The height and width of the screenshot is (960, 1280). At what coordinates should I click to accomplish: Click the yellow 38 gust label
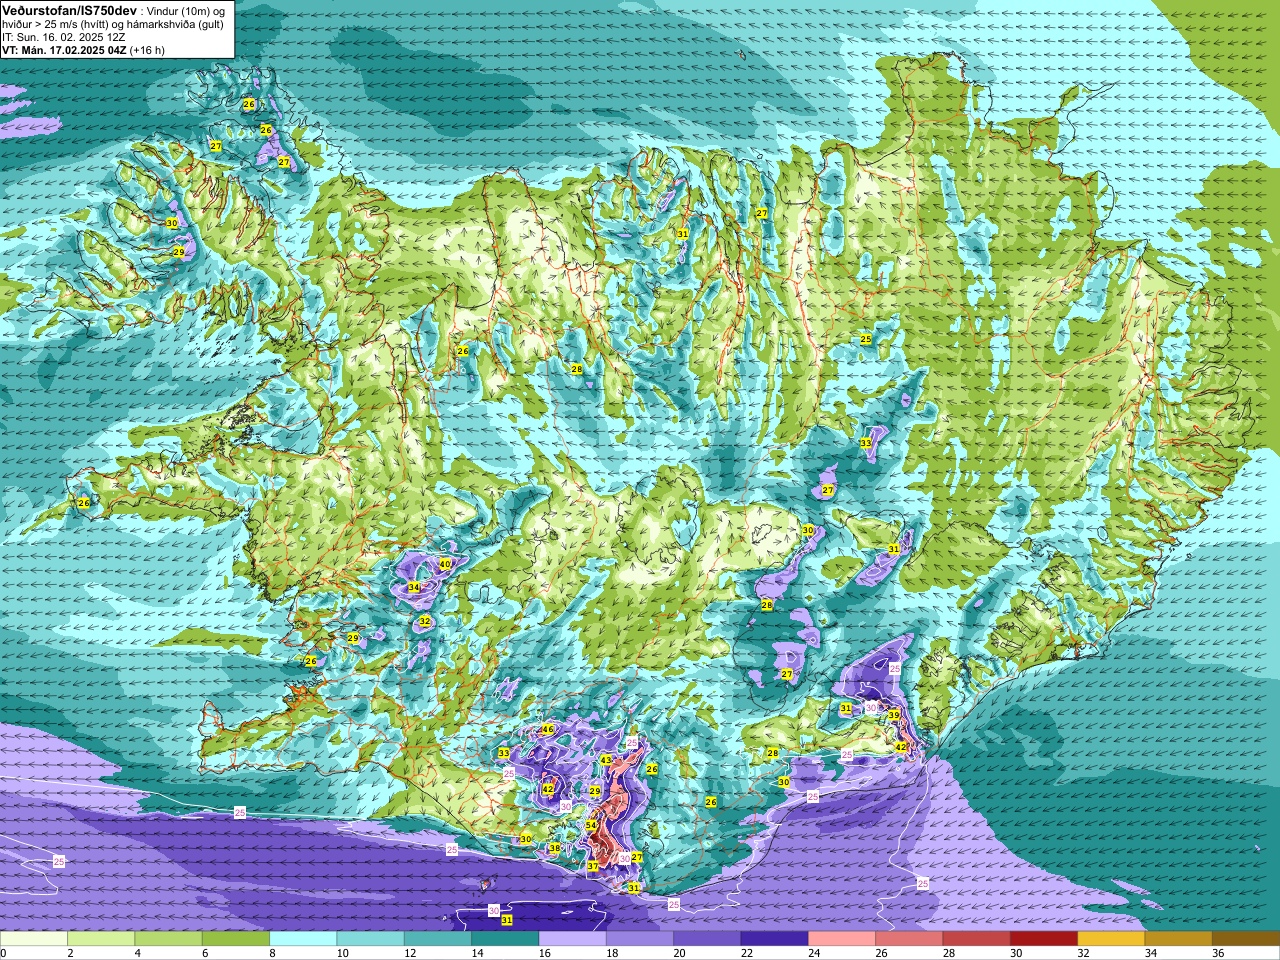pos(555,848)
